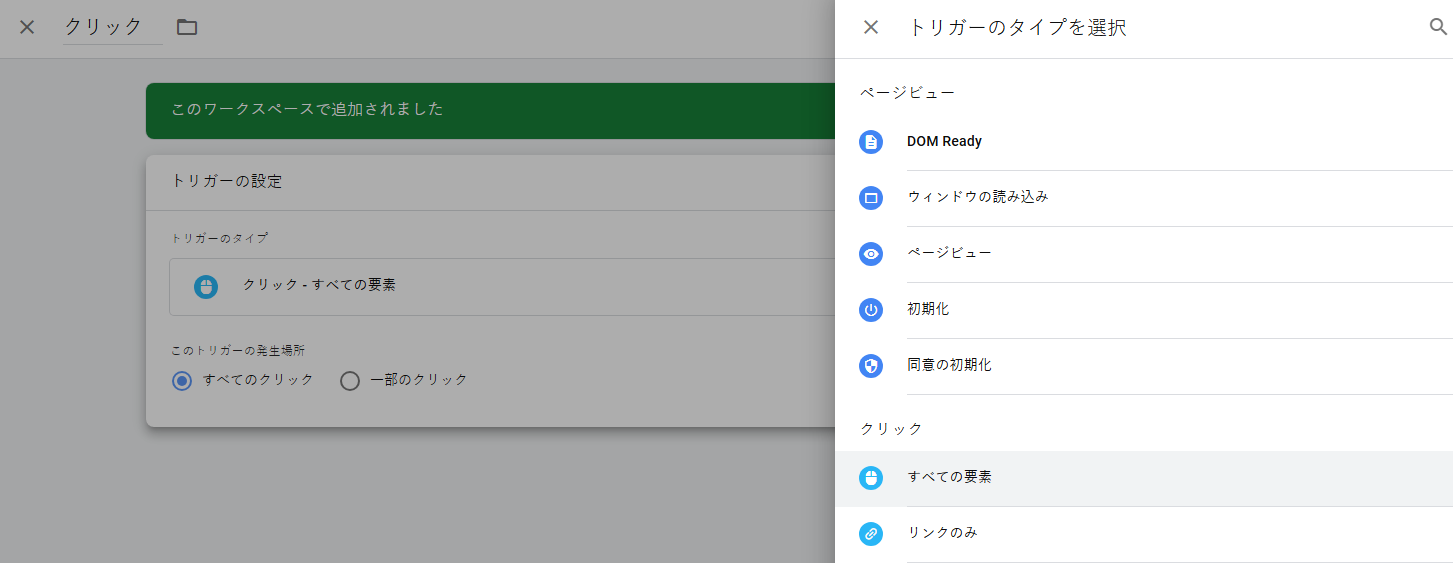Open the クリック - すべての要素 trigger type box
The image size is (1453, 563).
tap(500, 287)
